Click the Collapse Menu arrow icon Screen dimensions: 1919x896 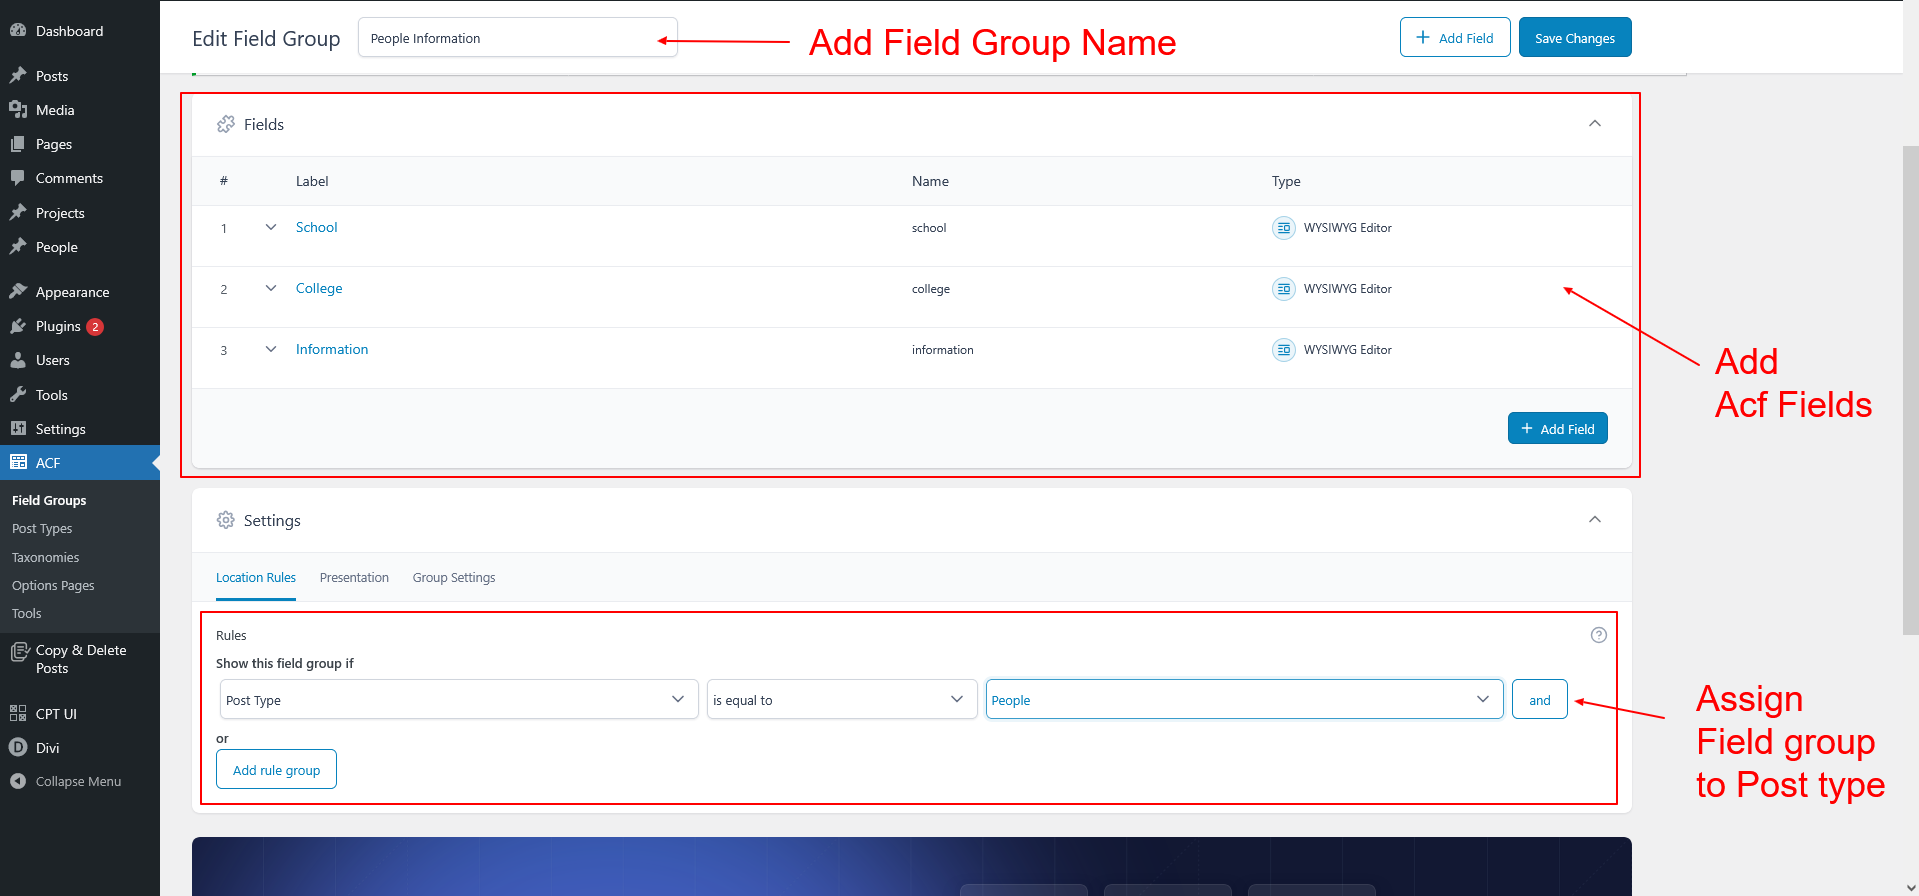click(18, 782)
